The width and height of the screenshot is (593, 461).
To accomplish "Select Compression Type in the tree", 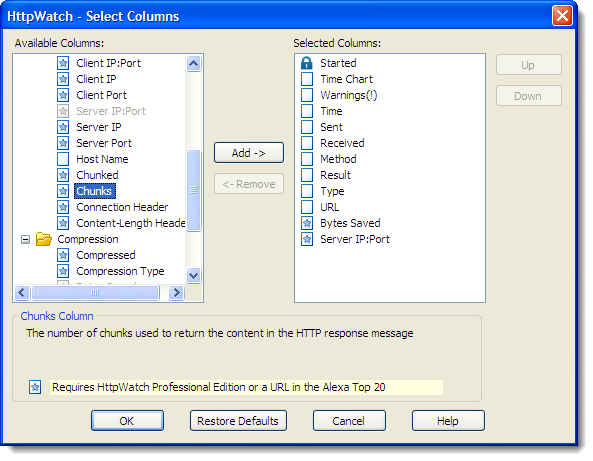I will (x=120, y=271).
